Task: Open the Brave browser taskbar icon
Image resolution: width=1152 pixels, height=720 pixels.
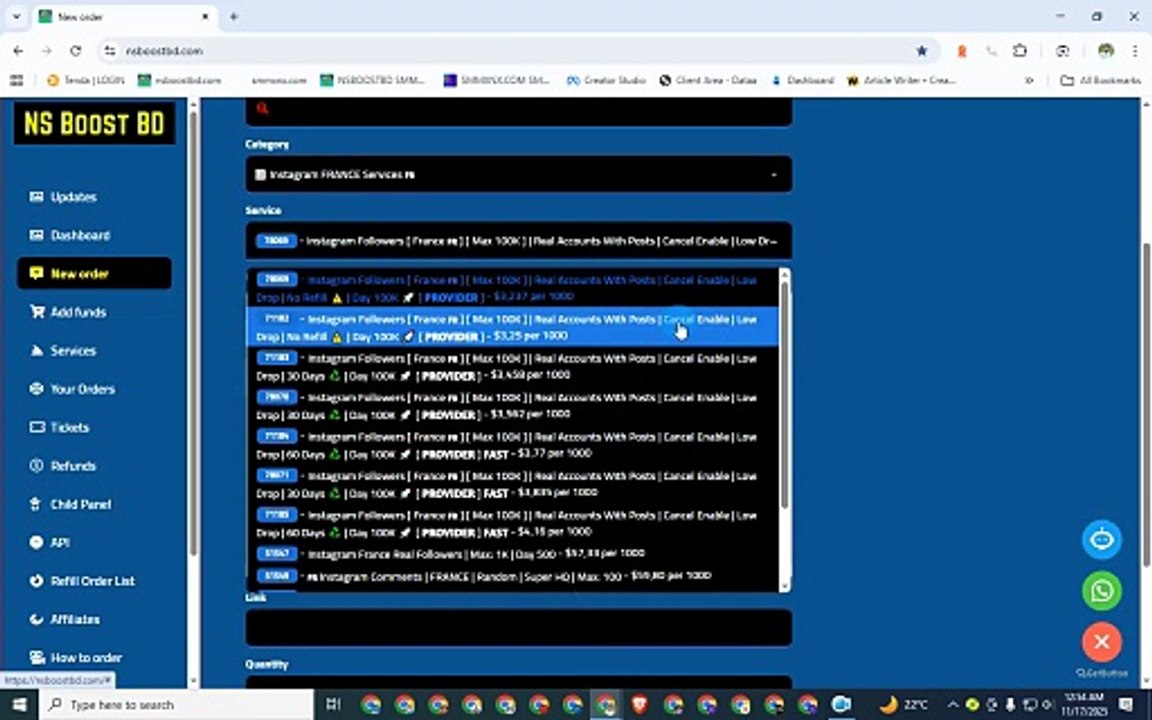Action: click(639, 705)
